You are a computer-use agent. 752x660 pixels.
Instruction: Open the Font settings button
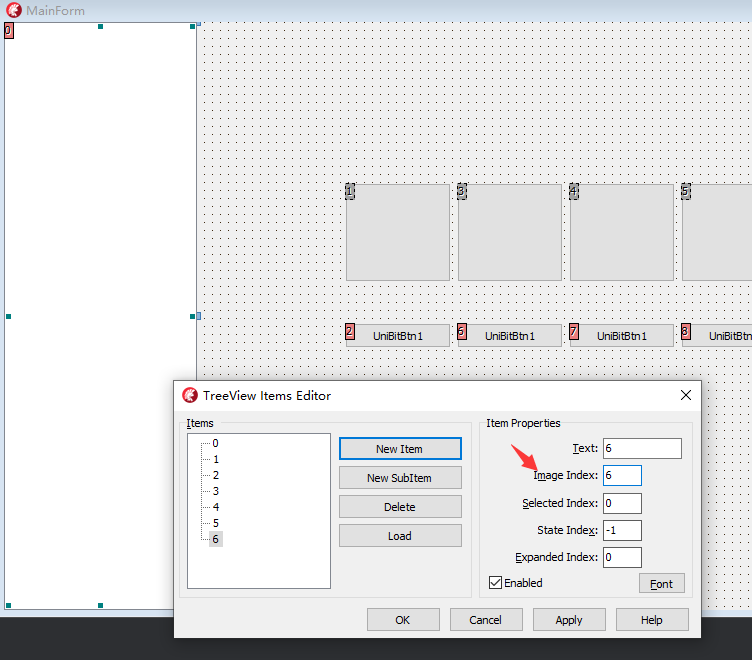click(661, 583)
